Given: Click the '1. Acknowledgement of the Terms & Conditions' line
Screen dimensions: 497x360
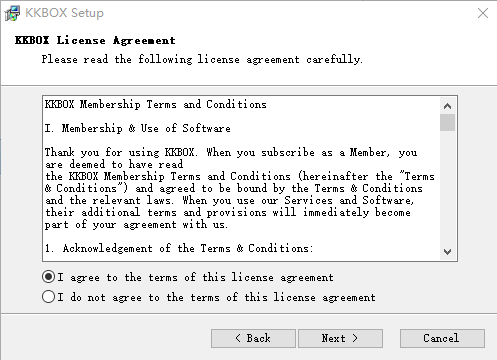Looking at the screenshot, I should 179,248.
